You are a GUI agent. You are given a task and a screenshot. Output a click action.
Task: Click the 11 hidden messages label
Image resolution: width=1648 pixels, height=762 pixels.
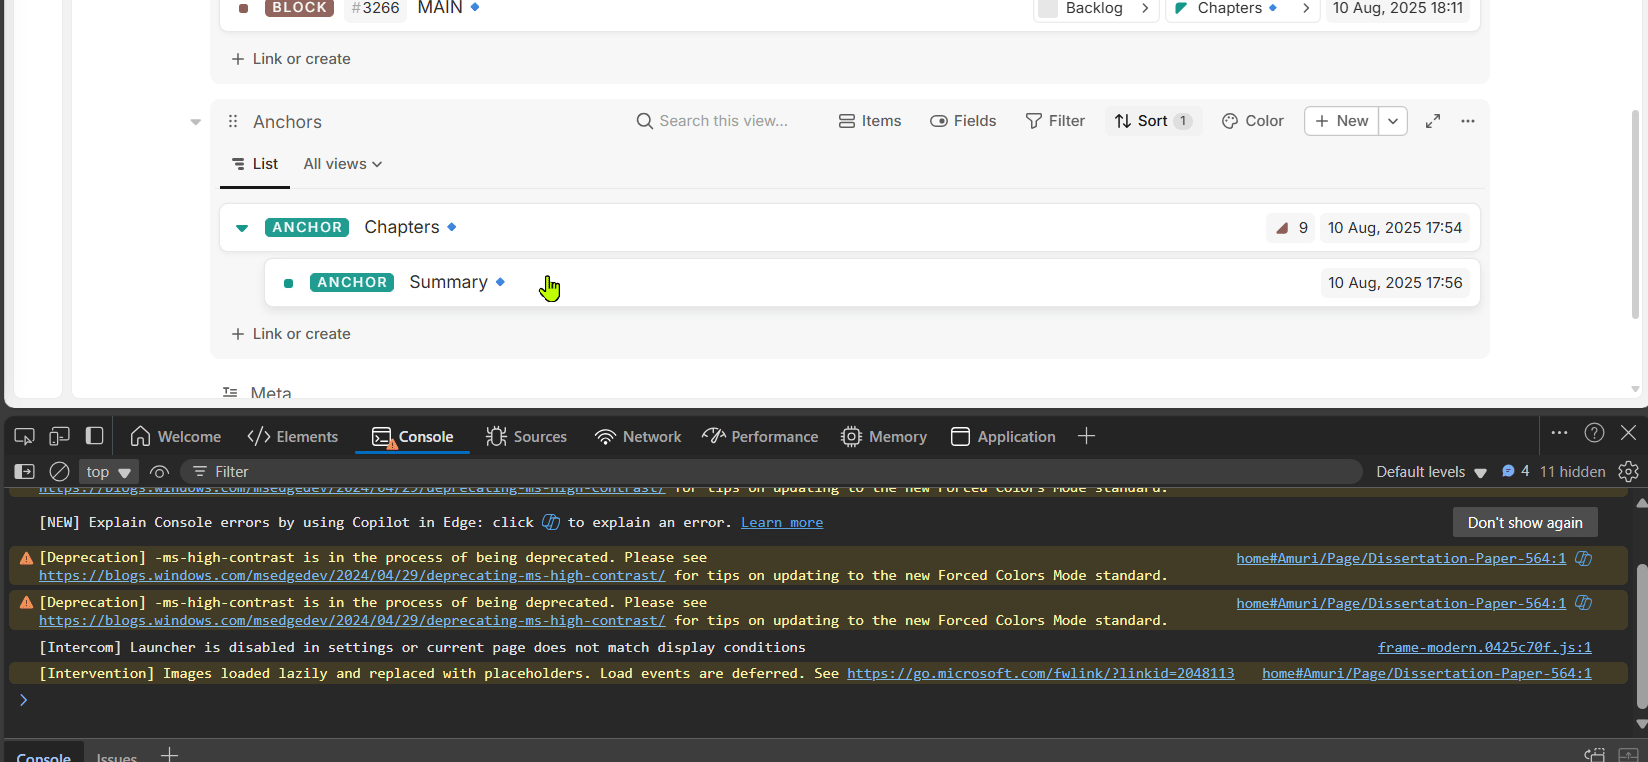coord(1573,471)
